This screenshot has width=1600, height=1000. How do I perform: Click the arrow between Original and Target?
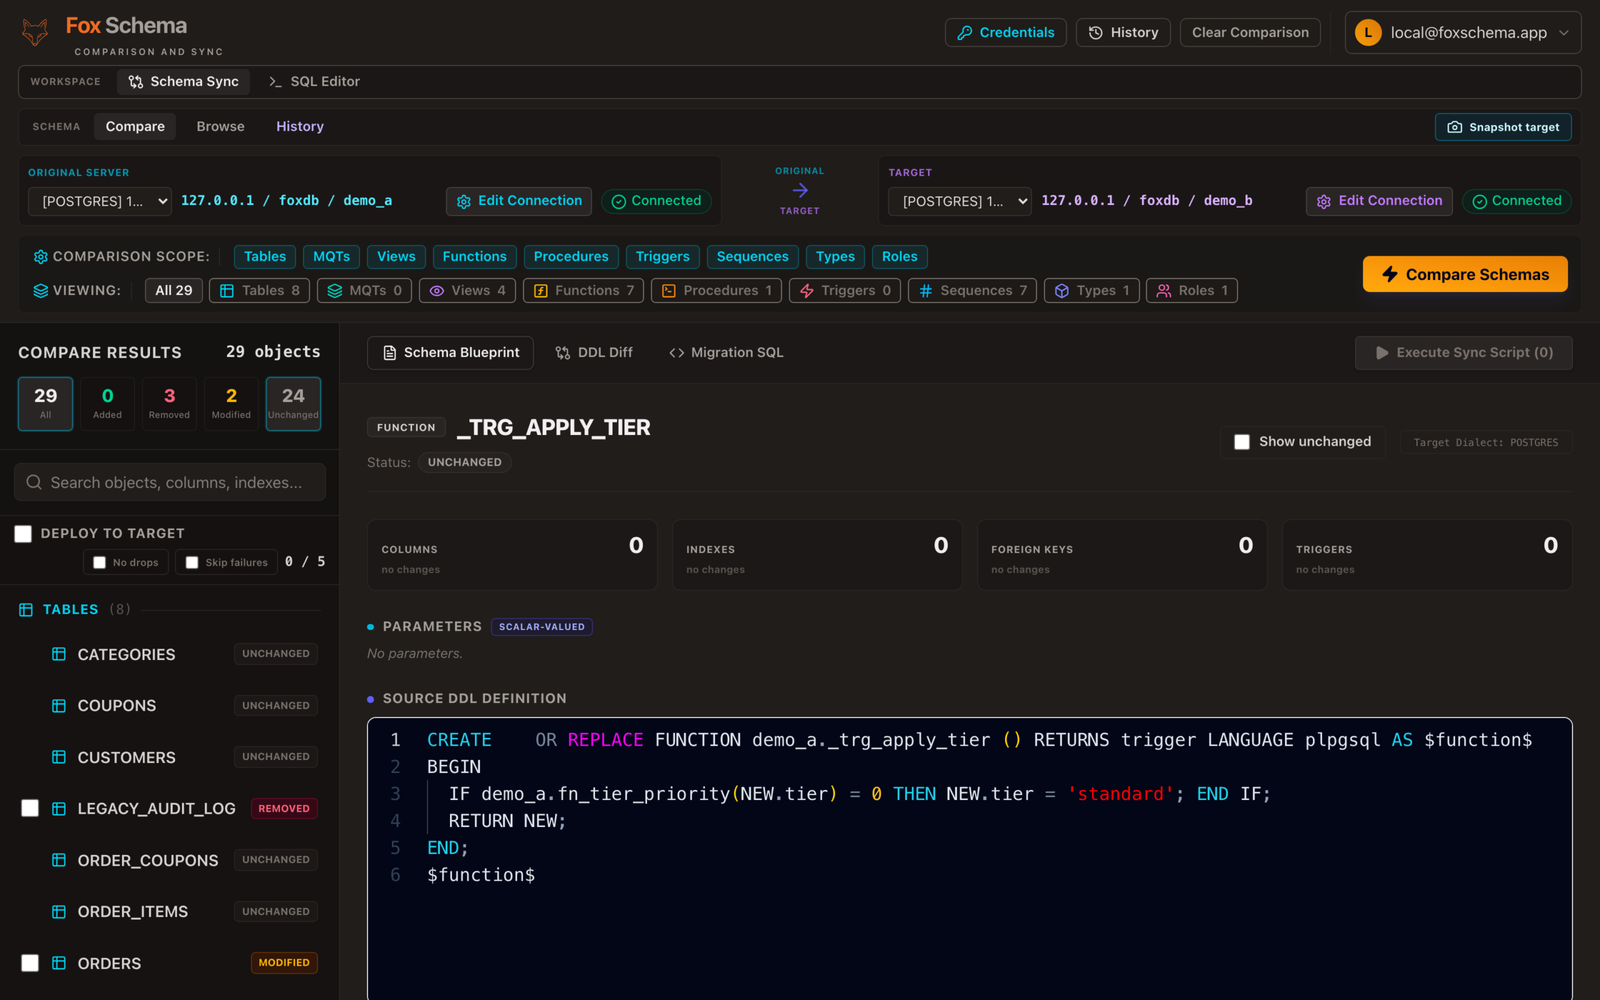click(800, 190)
